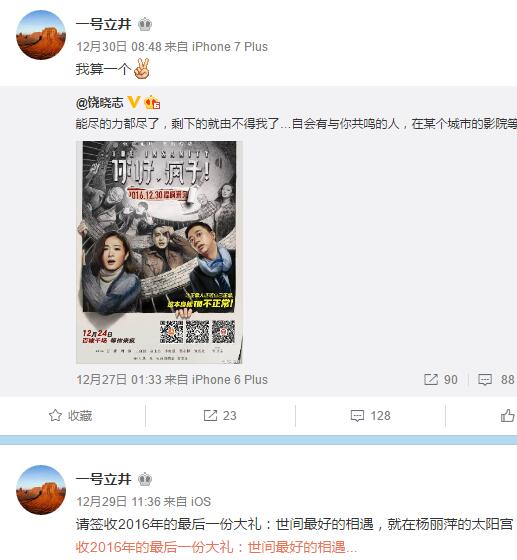Click crown badge beside first 一号立井 name
The height and width of the screenshot is (560, 517).
pos(145,24)
